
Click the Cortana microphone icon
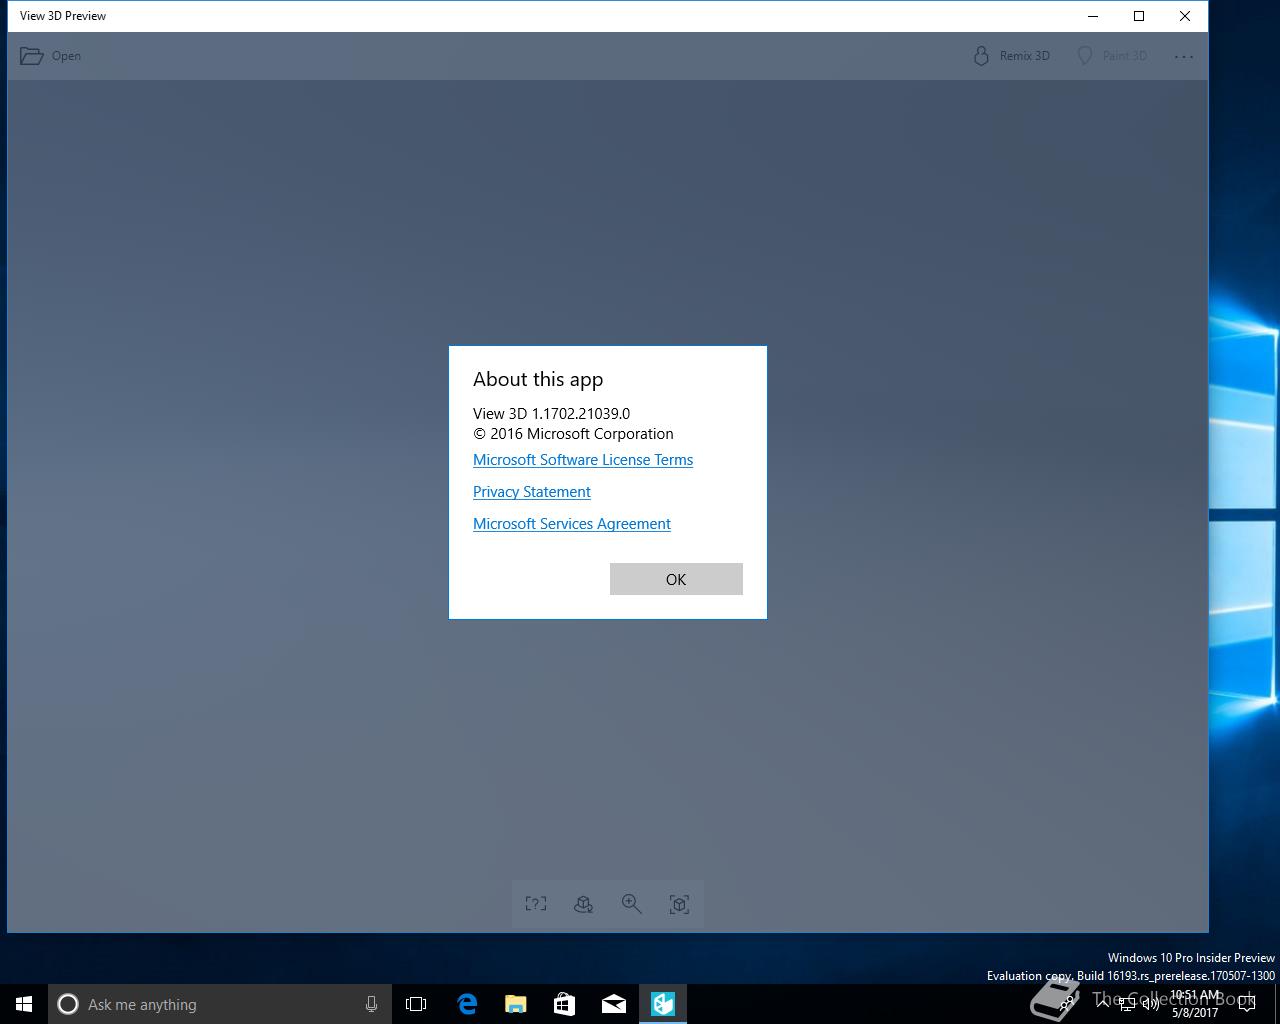(x=371, y=1004)
